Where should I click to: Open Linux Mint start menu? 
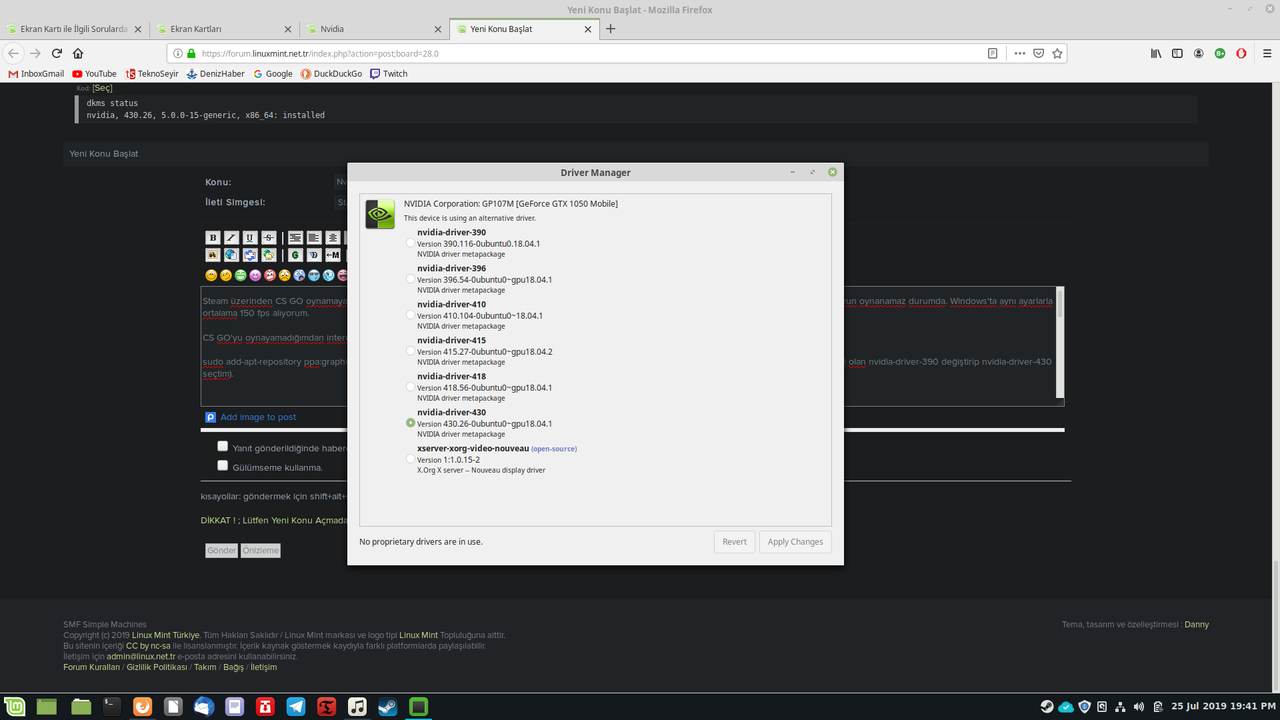[x=15, y=707]
